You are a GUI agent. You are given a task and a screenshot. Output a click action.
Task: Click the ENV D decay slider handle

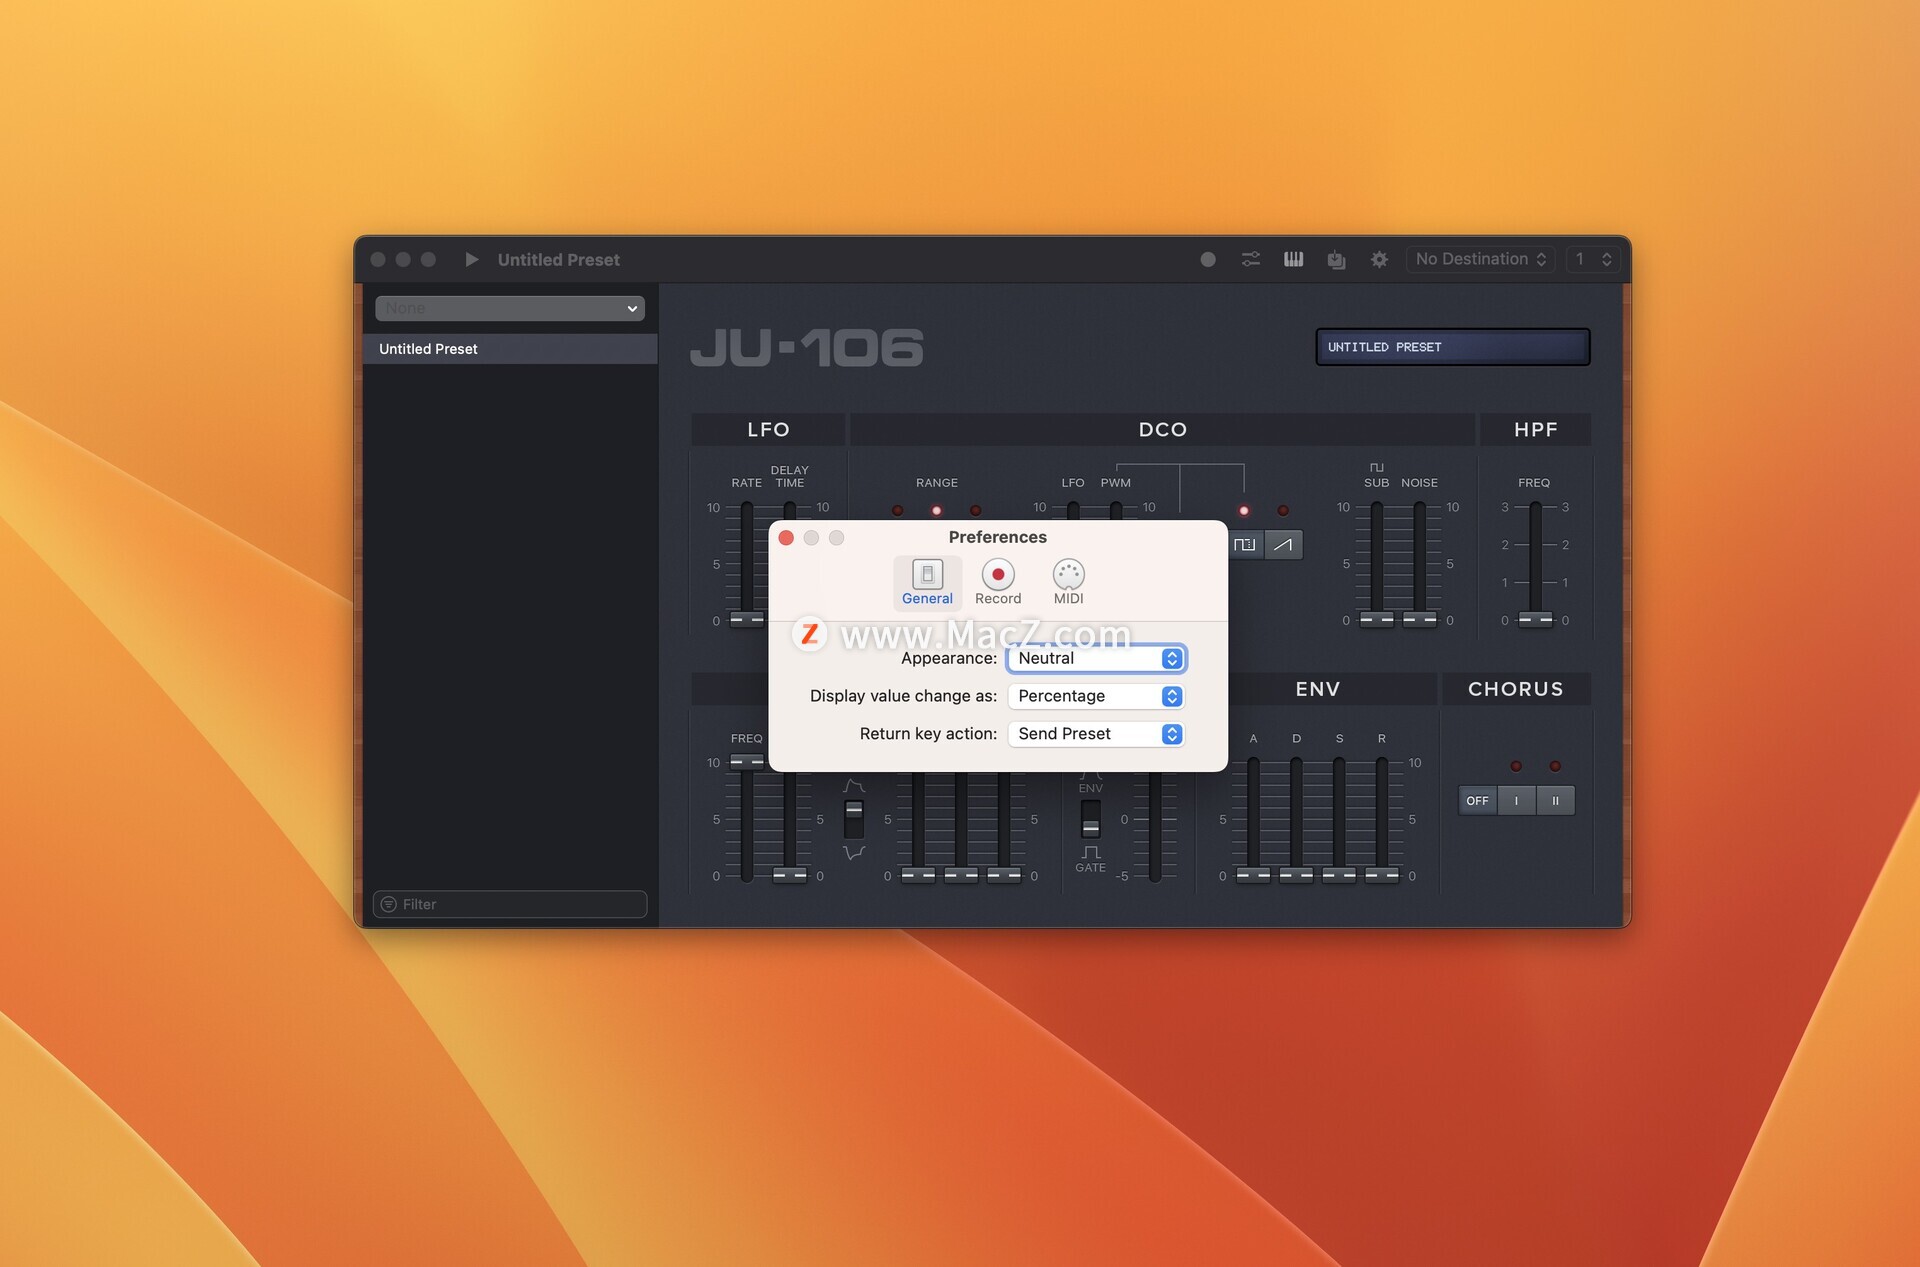tap(1296, 875)
